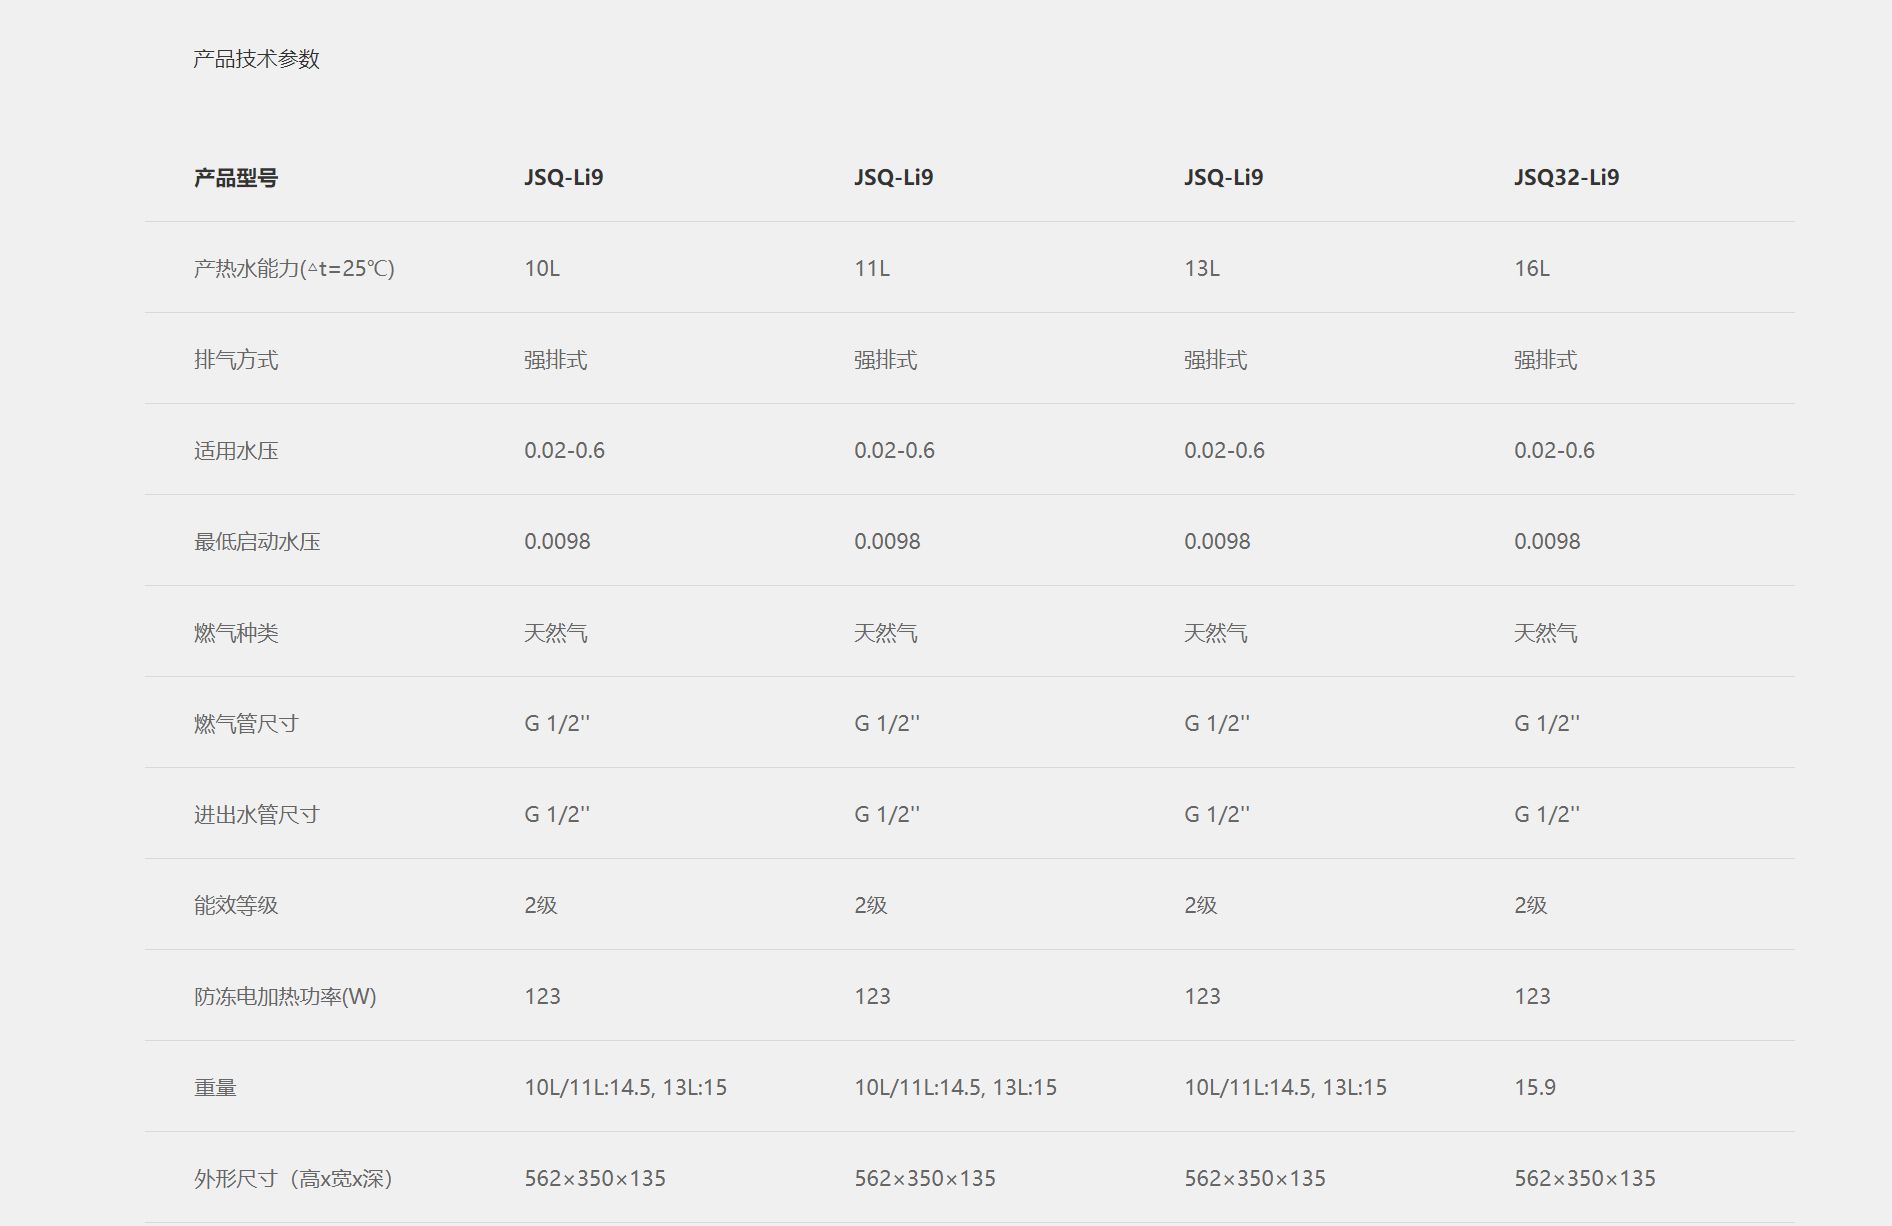Click the 燃气管尺寸 label
The height and width of the screenshot is (1226, 1892).
click(246, 724)
